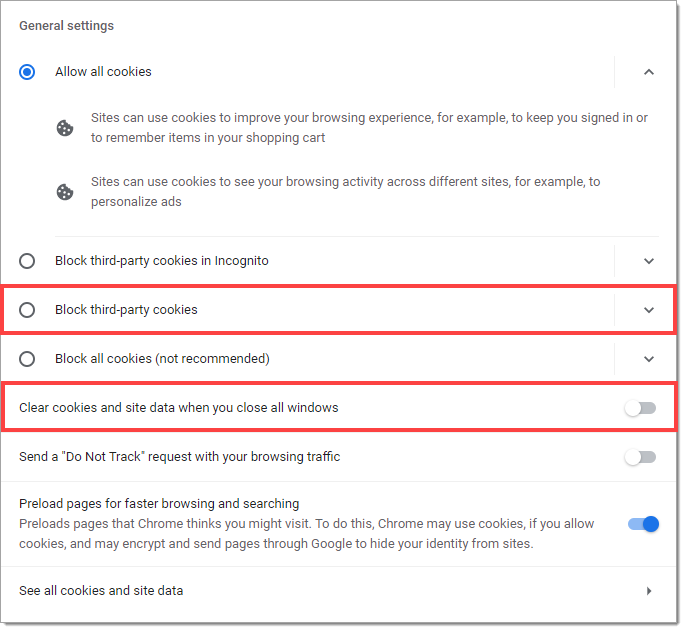Expand Block all cookies details arrow
The width and height of the screenshot is (684, 630).
coord(649,359)
